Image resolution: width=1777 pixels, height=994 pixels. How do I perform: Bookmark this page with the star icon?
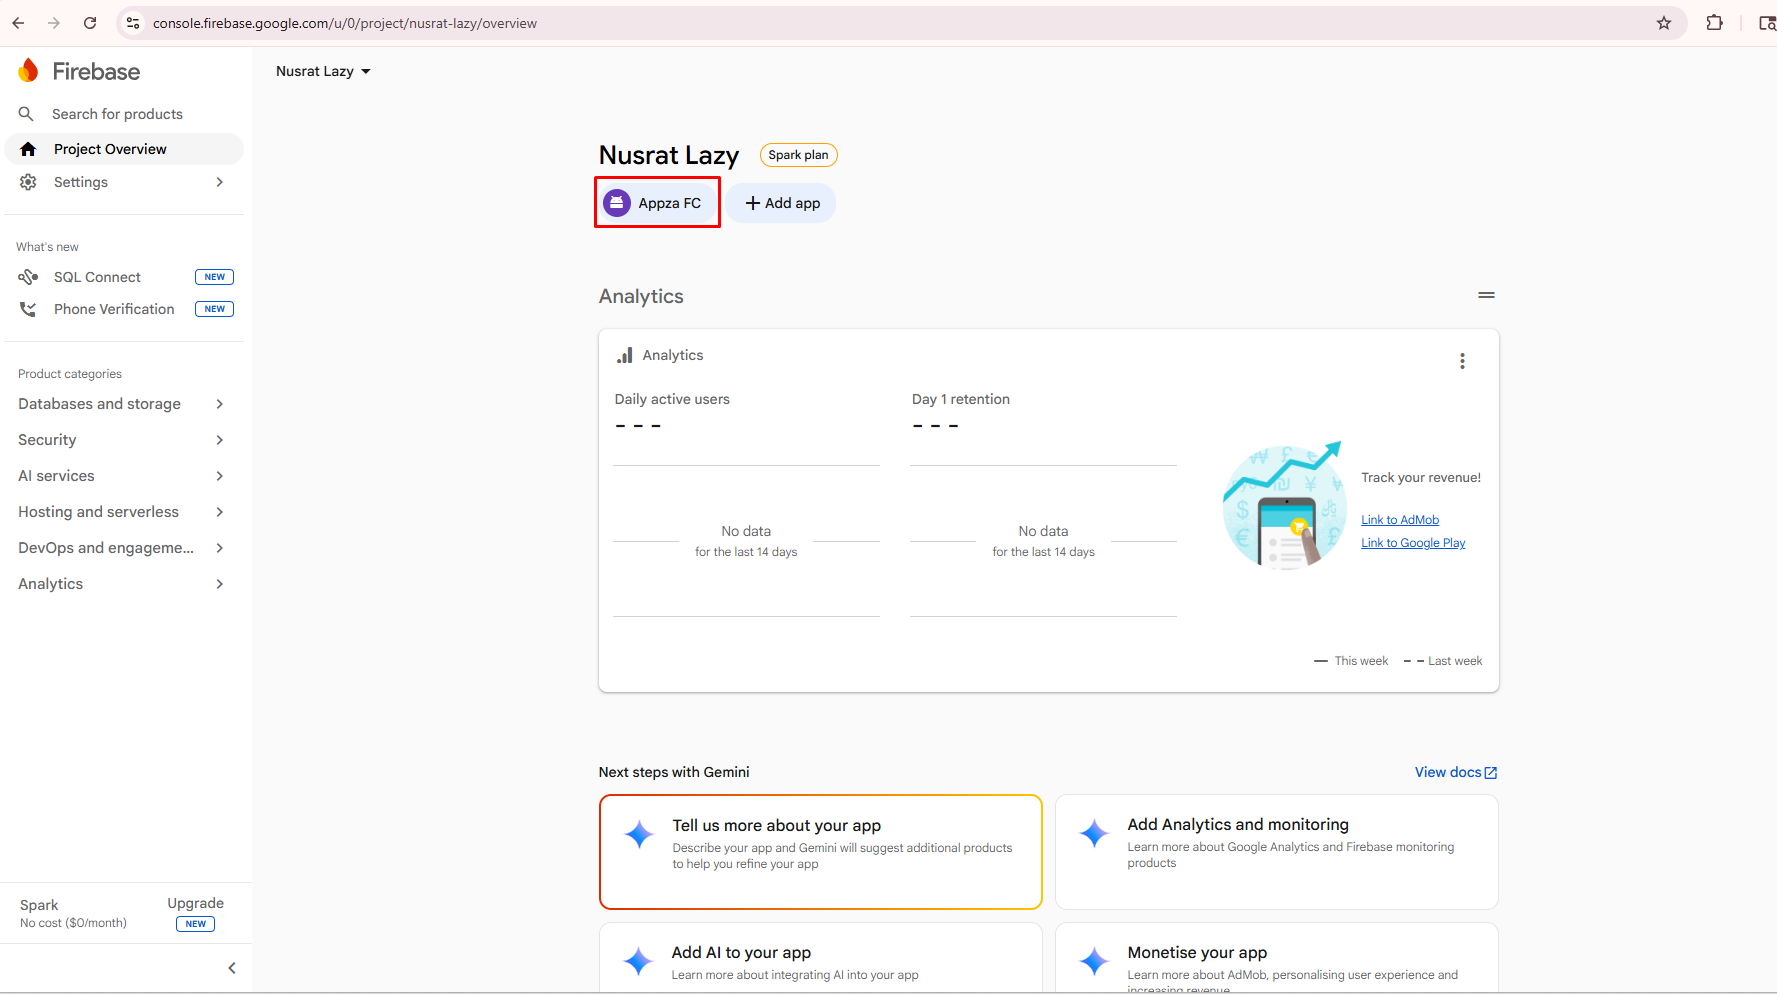tap(1664, 23)
